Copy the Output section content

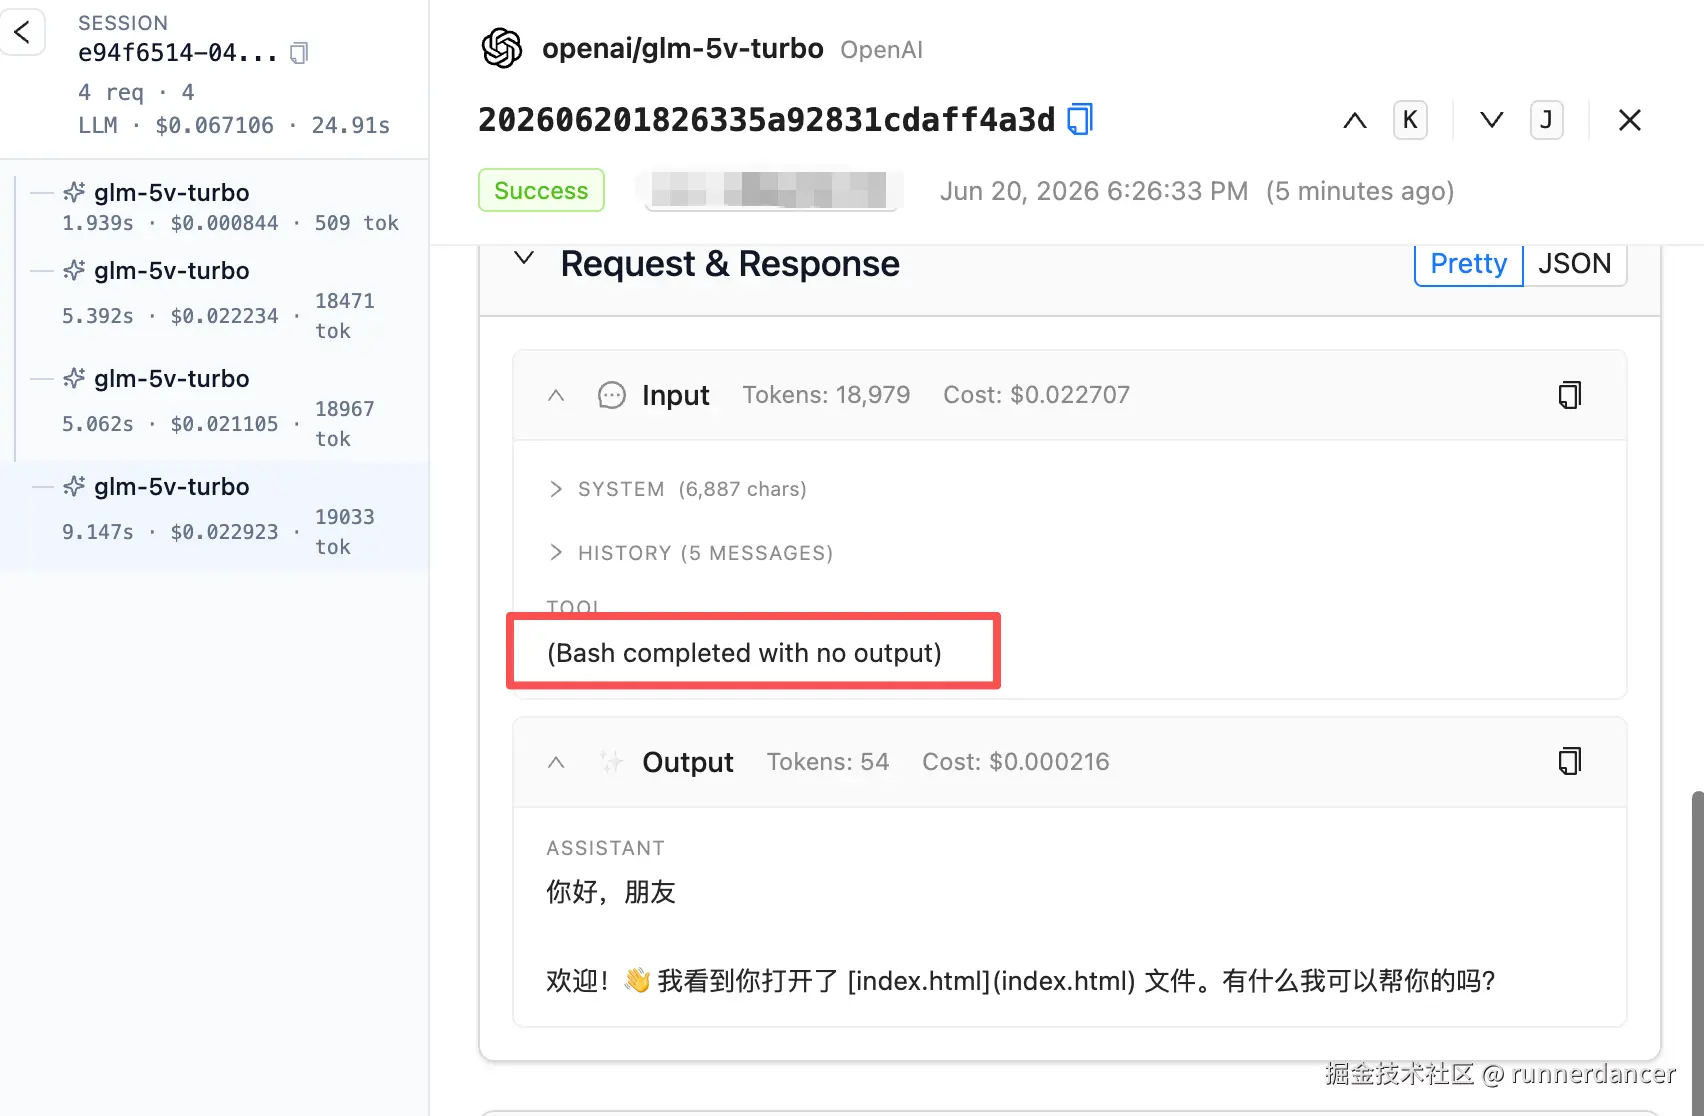[1570, 762]
